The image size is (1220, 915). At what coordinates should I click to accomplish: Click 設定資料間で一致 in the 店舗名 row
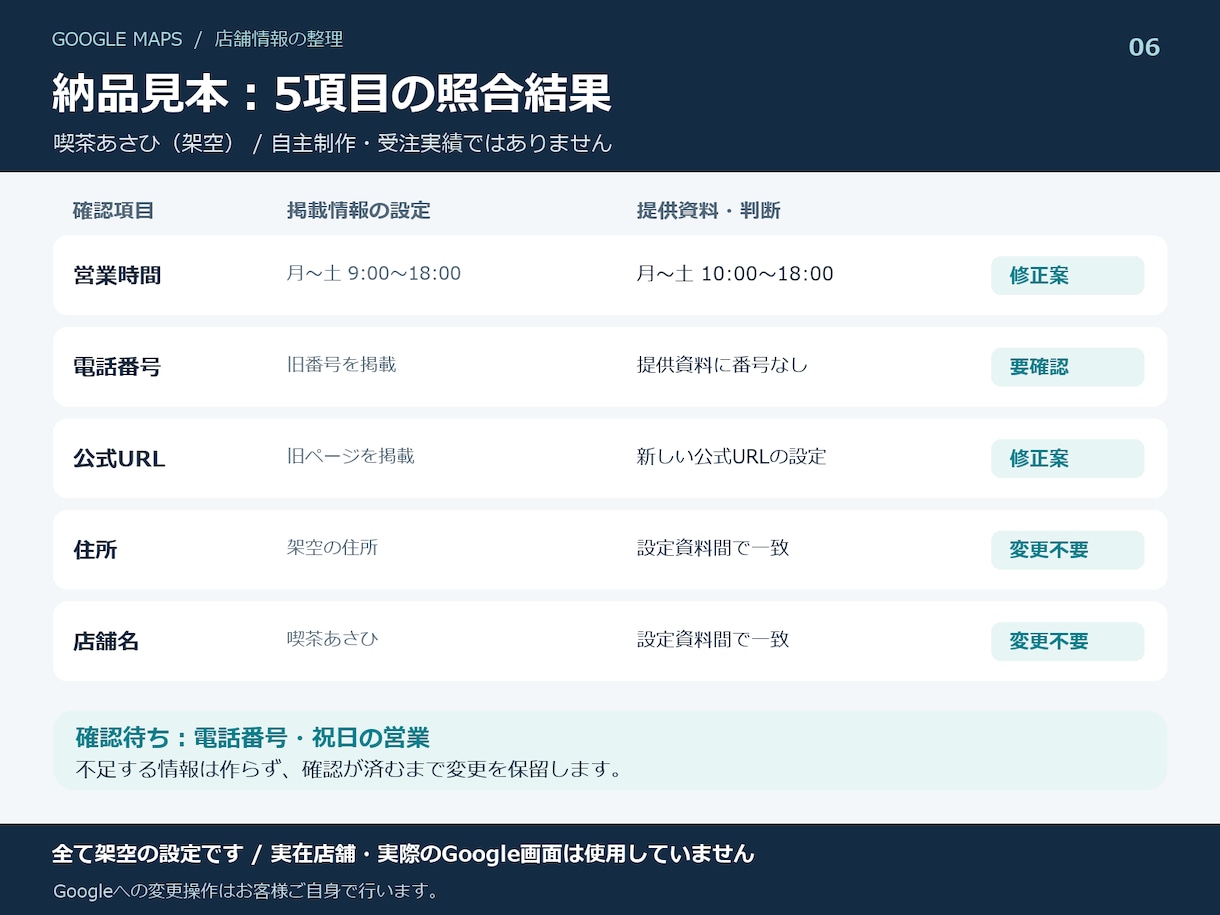point(713,639)
